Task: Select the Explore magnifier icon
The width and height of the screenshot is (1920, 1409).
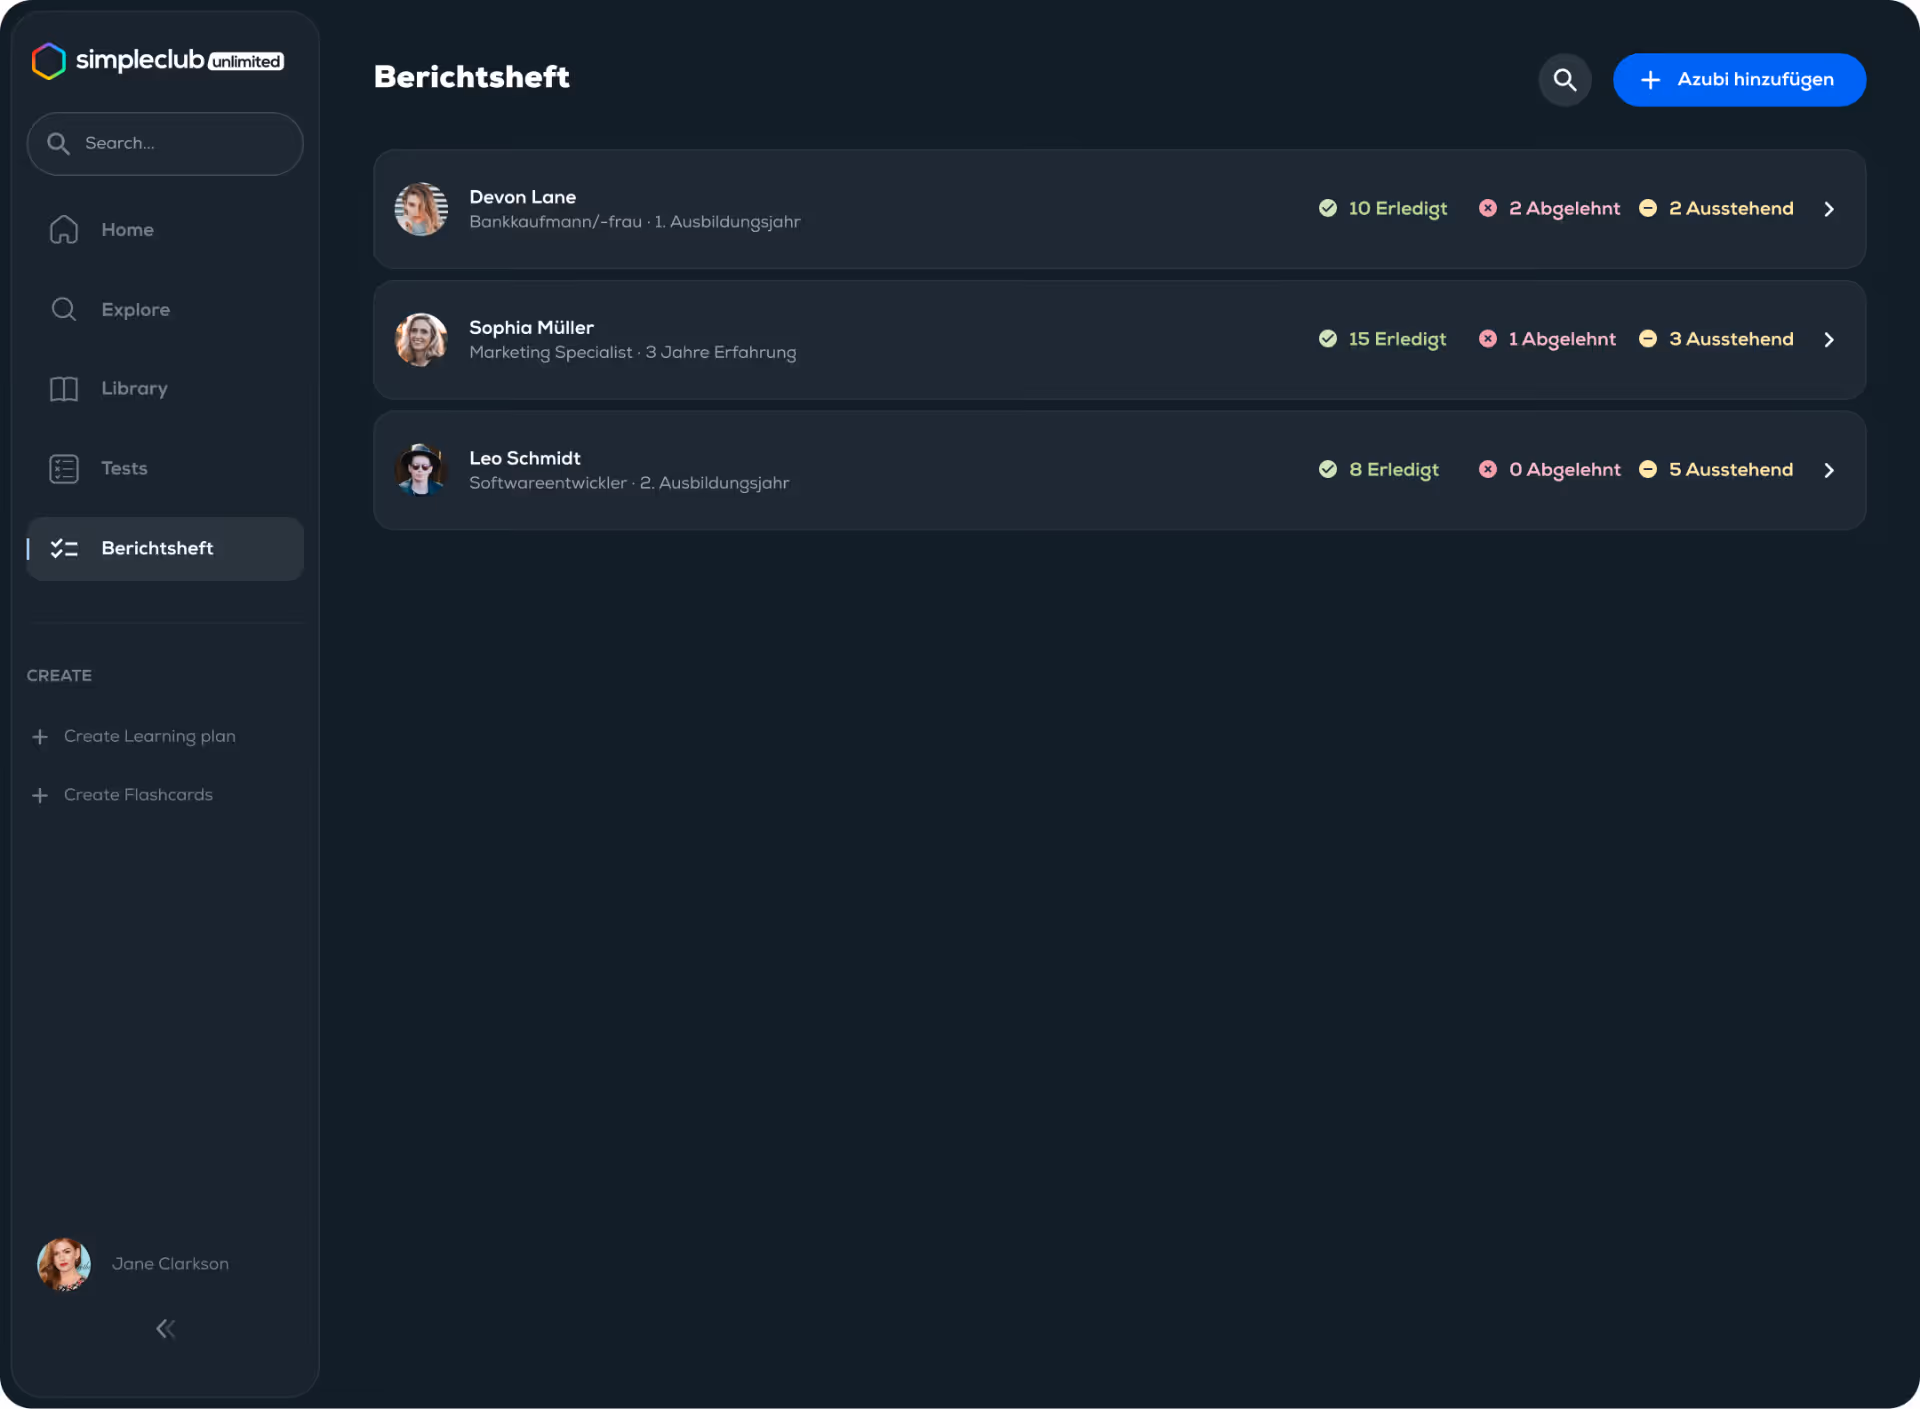Action: tap(63, 309)
